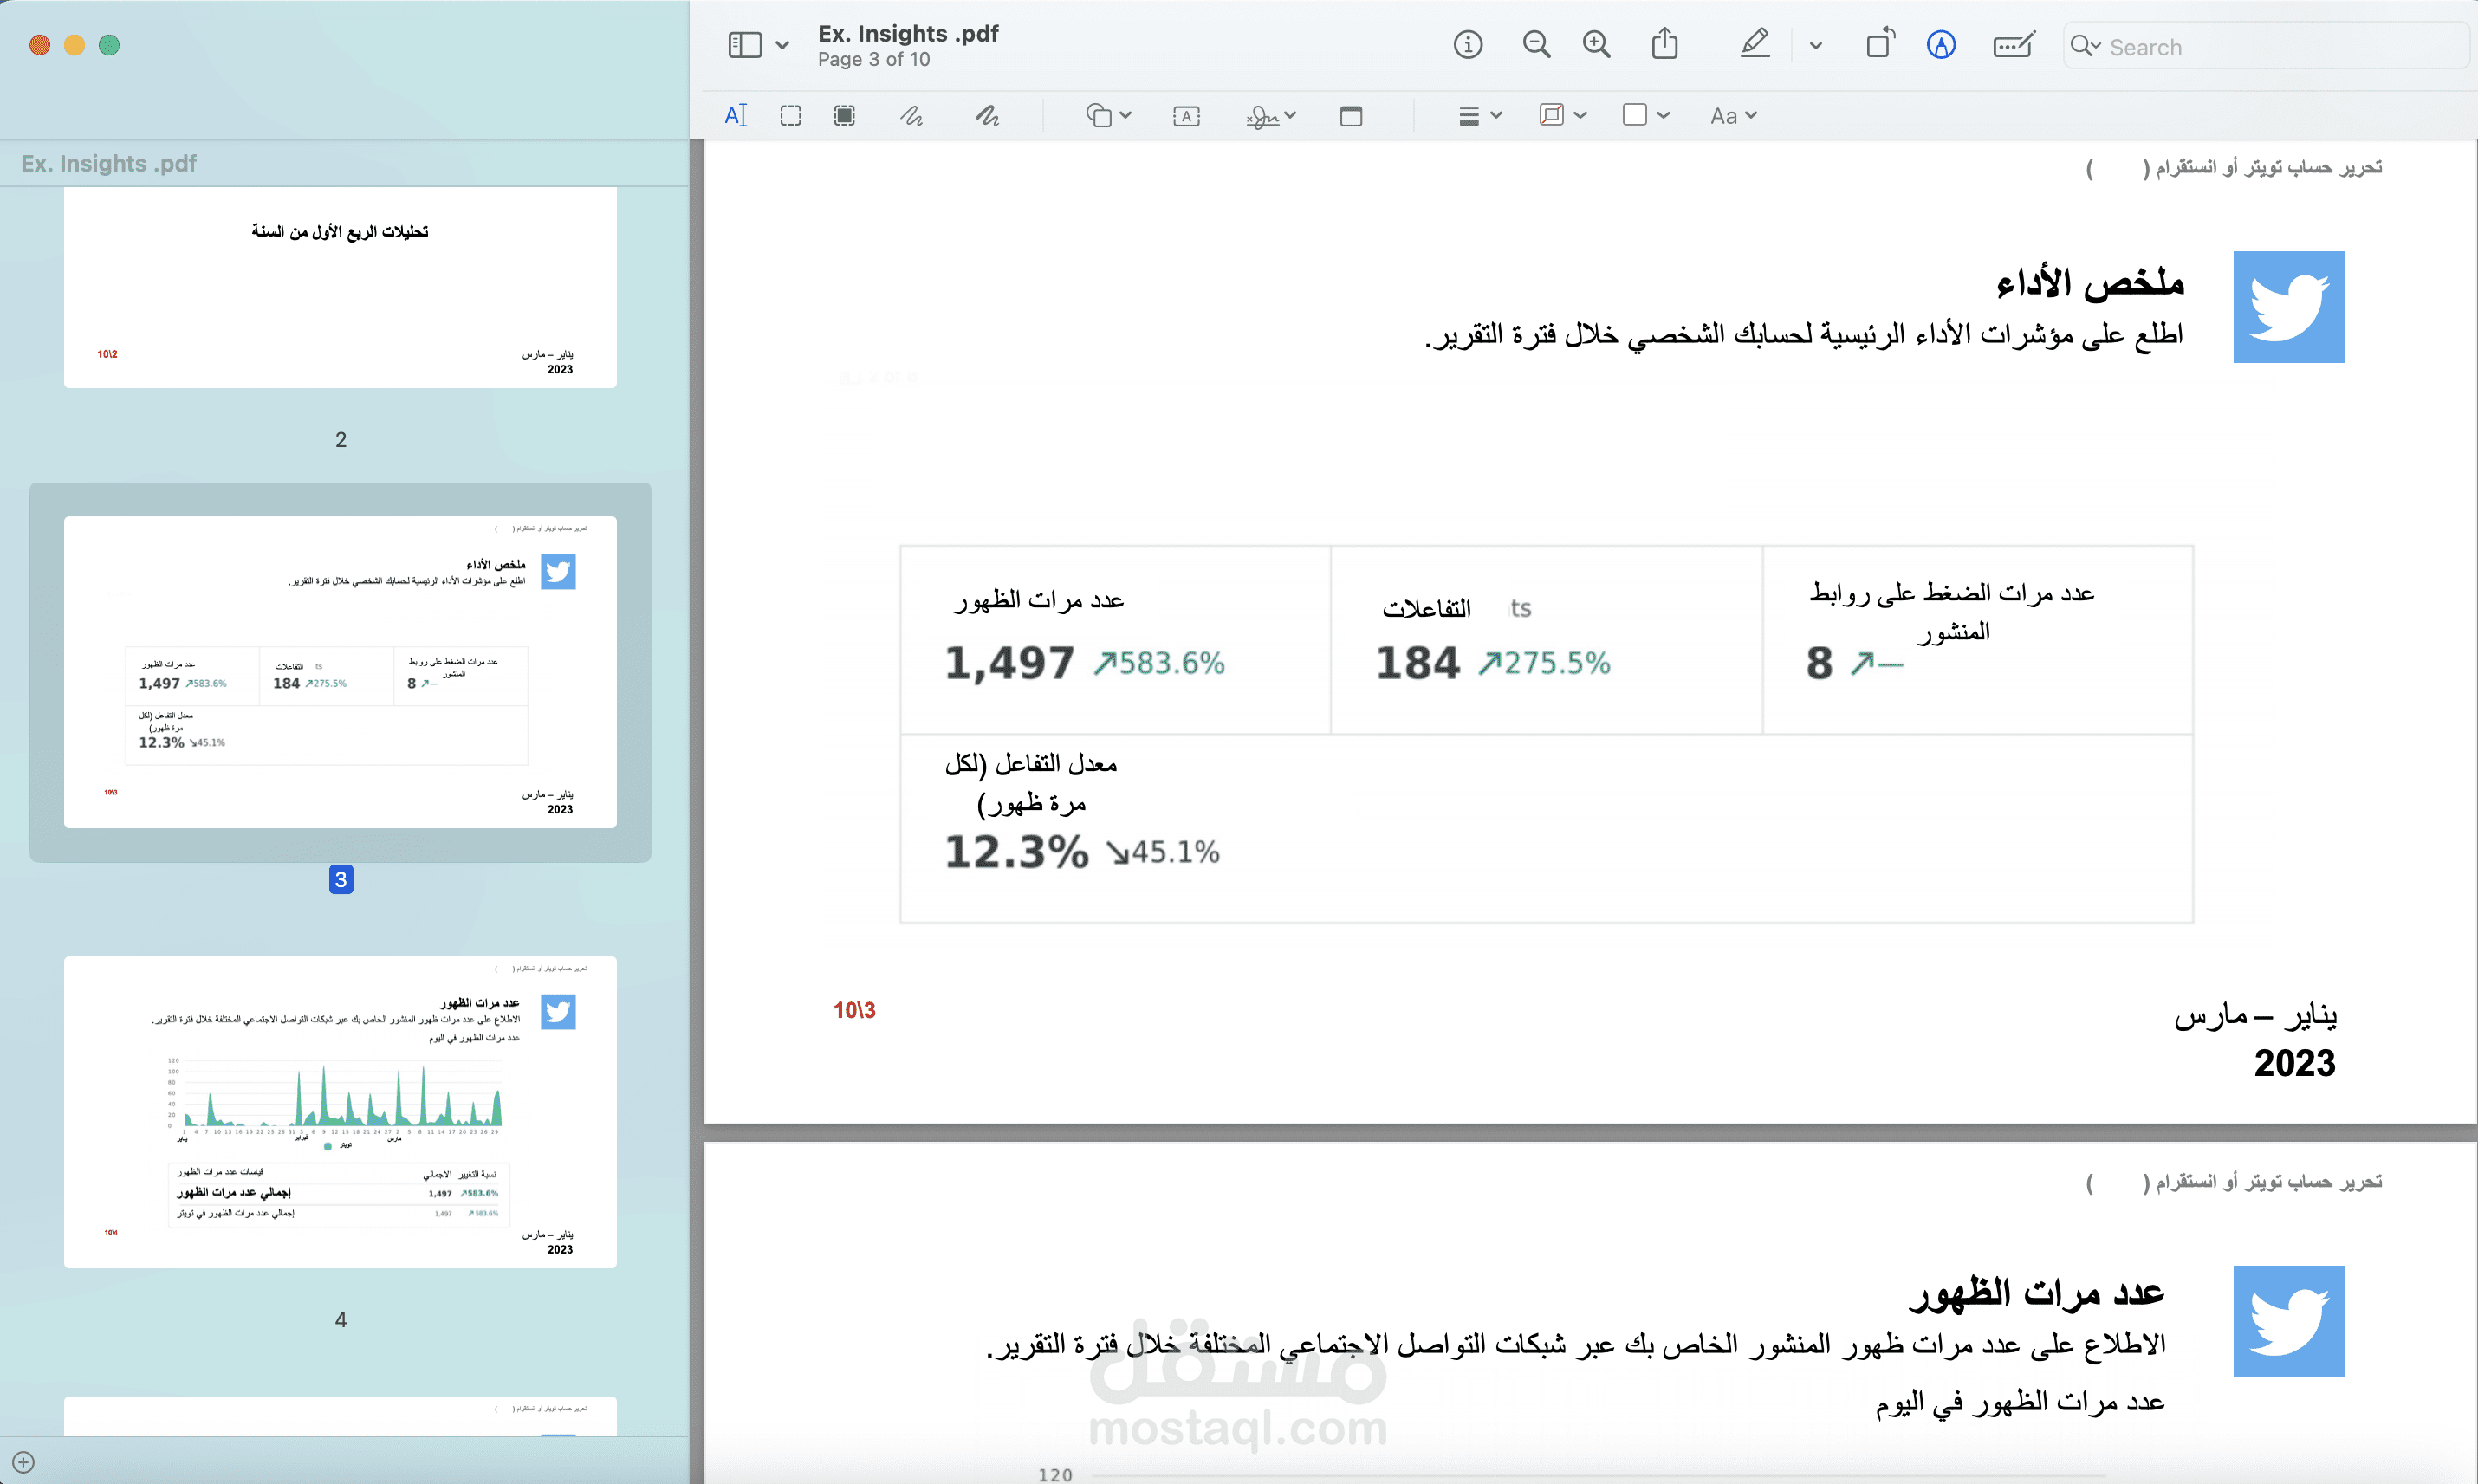Toggle the markup toolbar
This screenshot has height=1484, width=2478.
[x=1940, y=44]
